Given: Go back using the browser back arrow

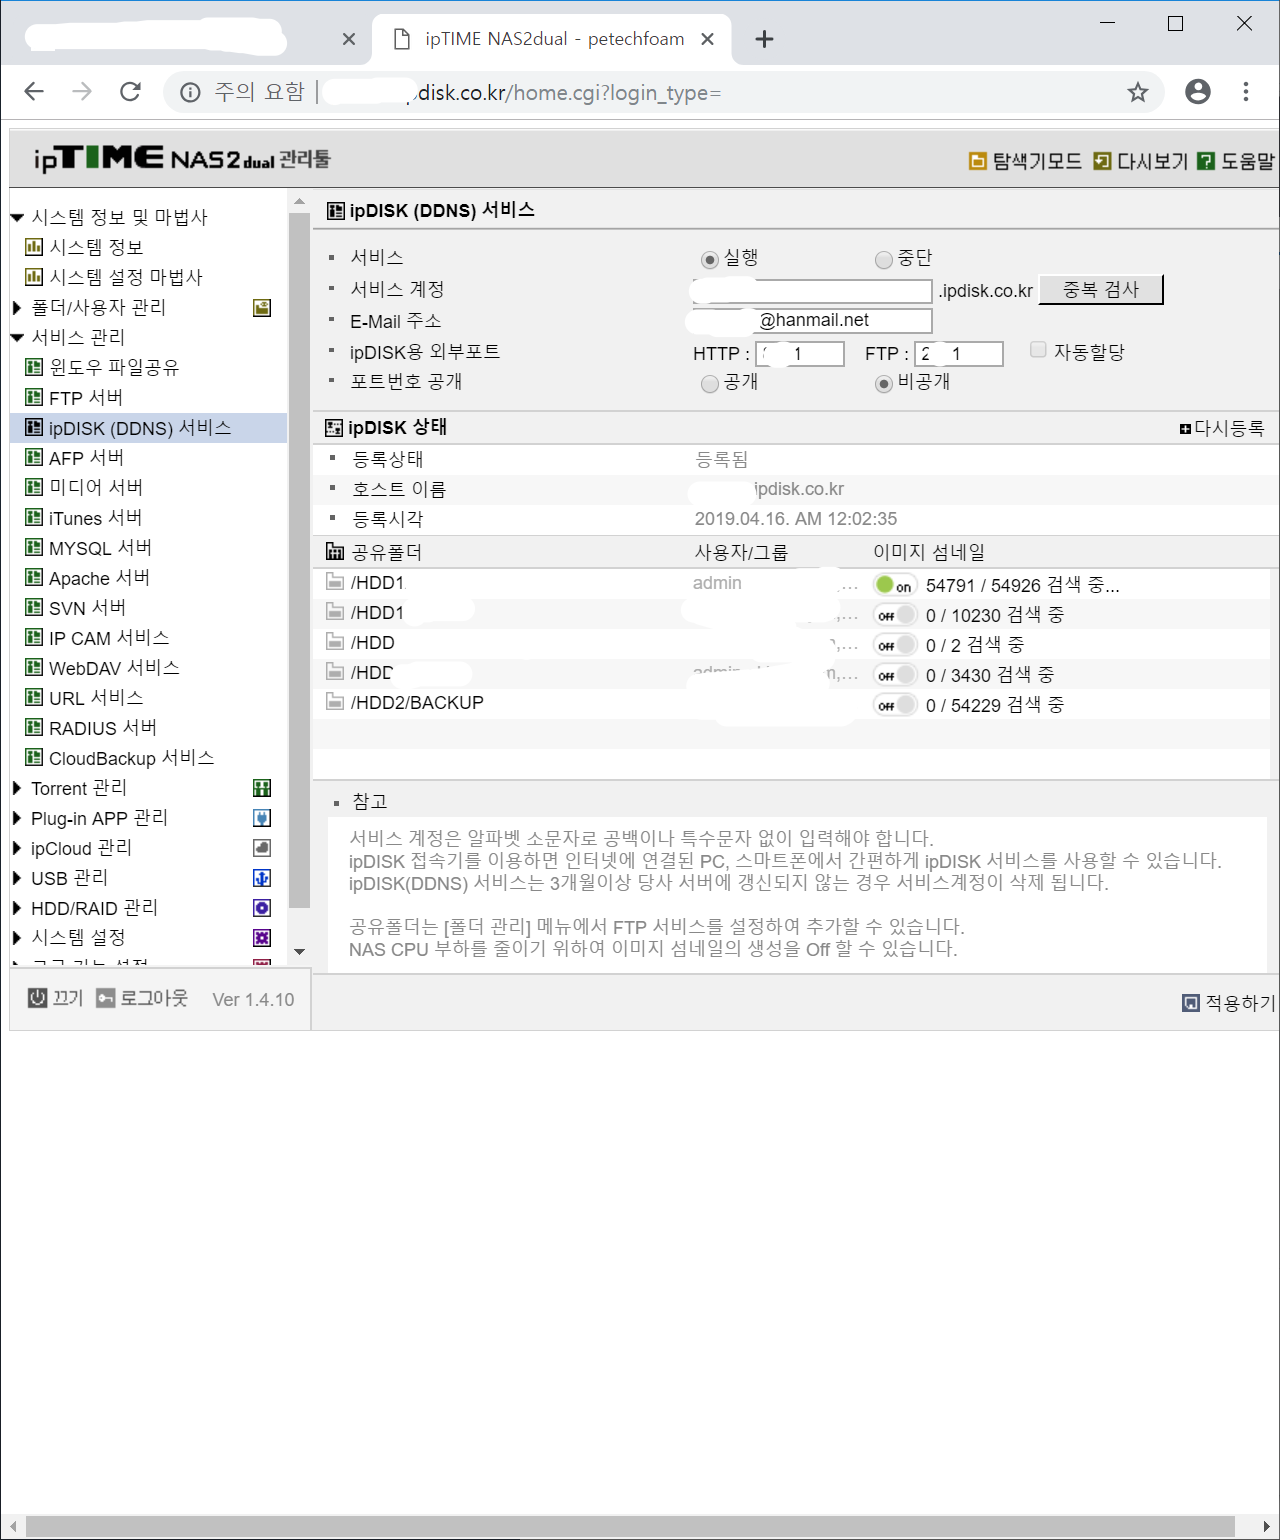Looking at the screenshot, I should (x=34, y=92).
